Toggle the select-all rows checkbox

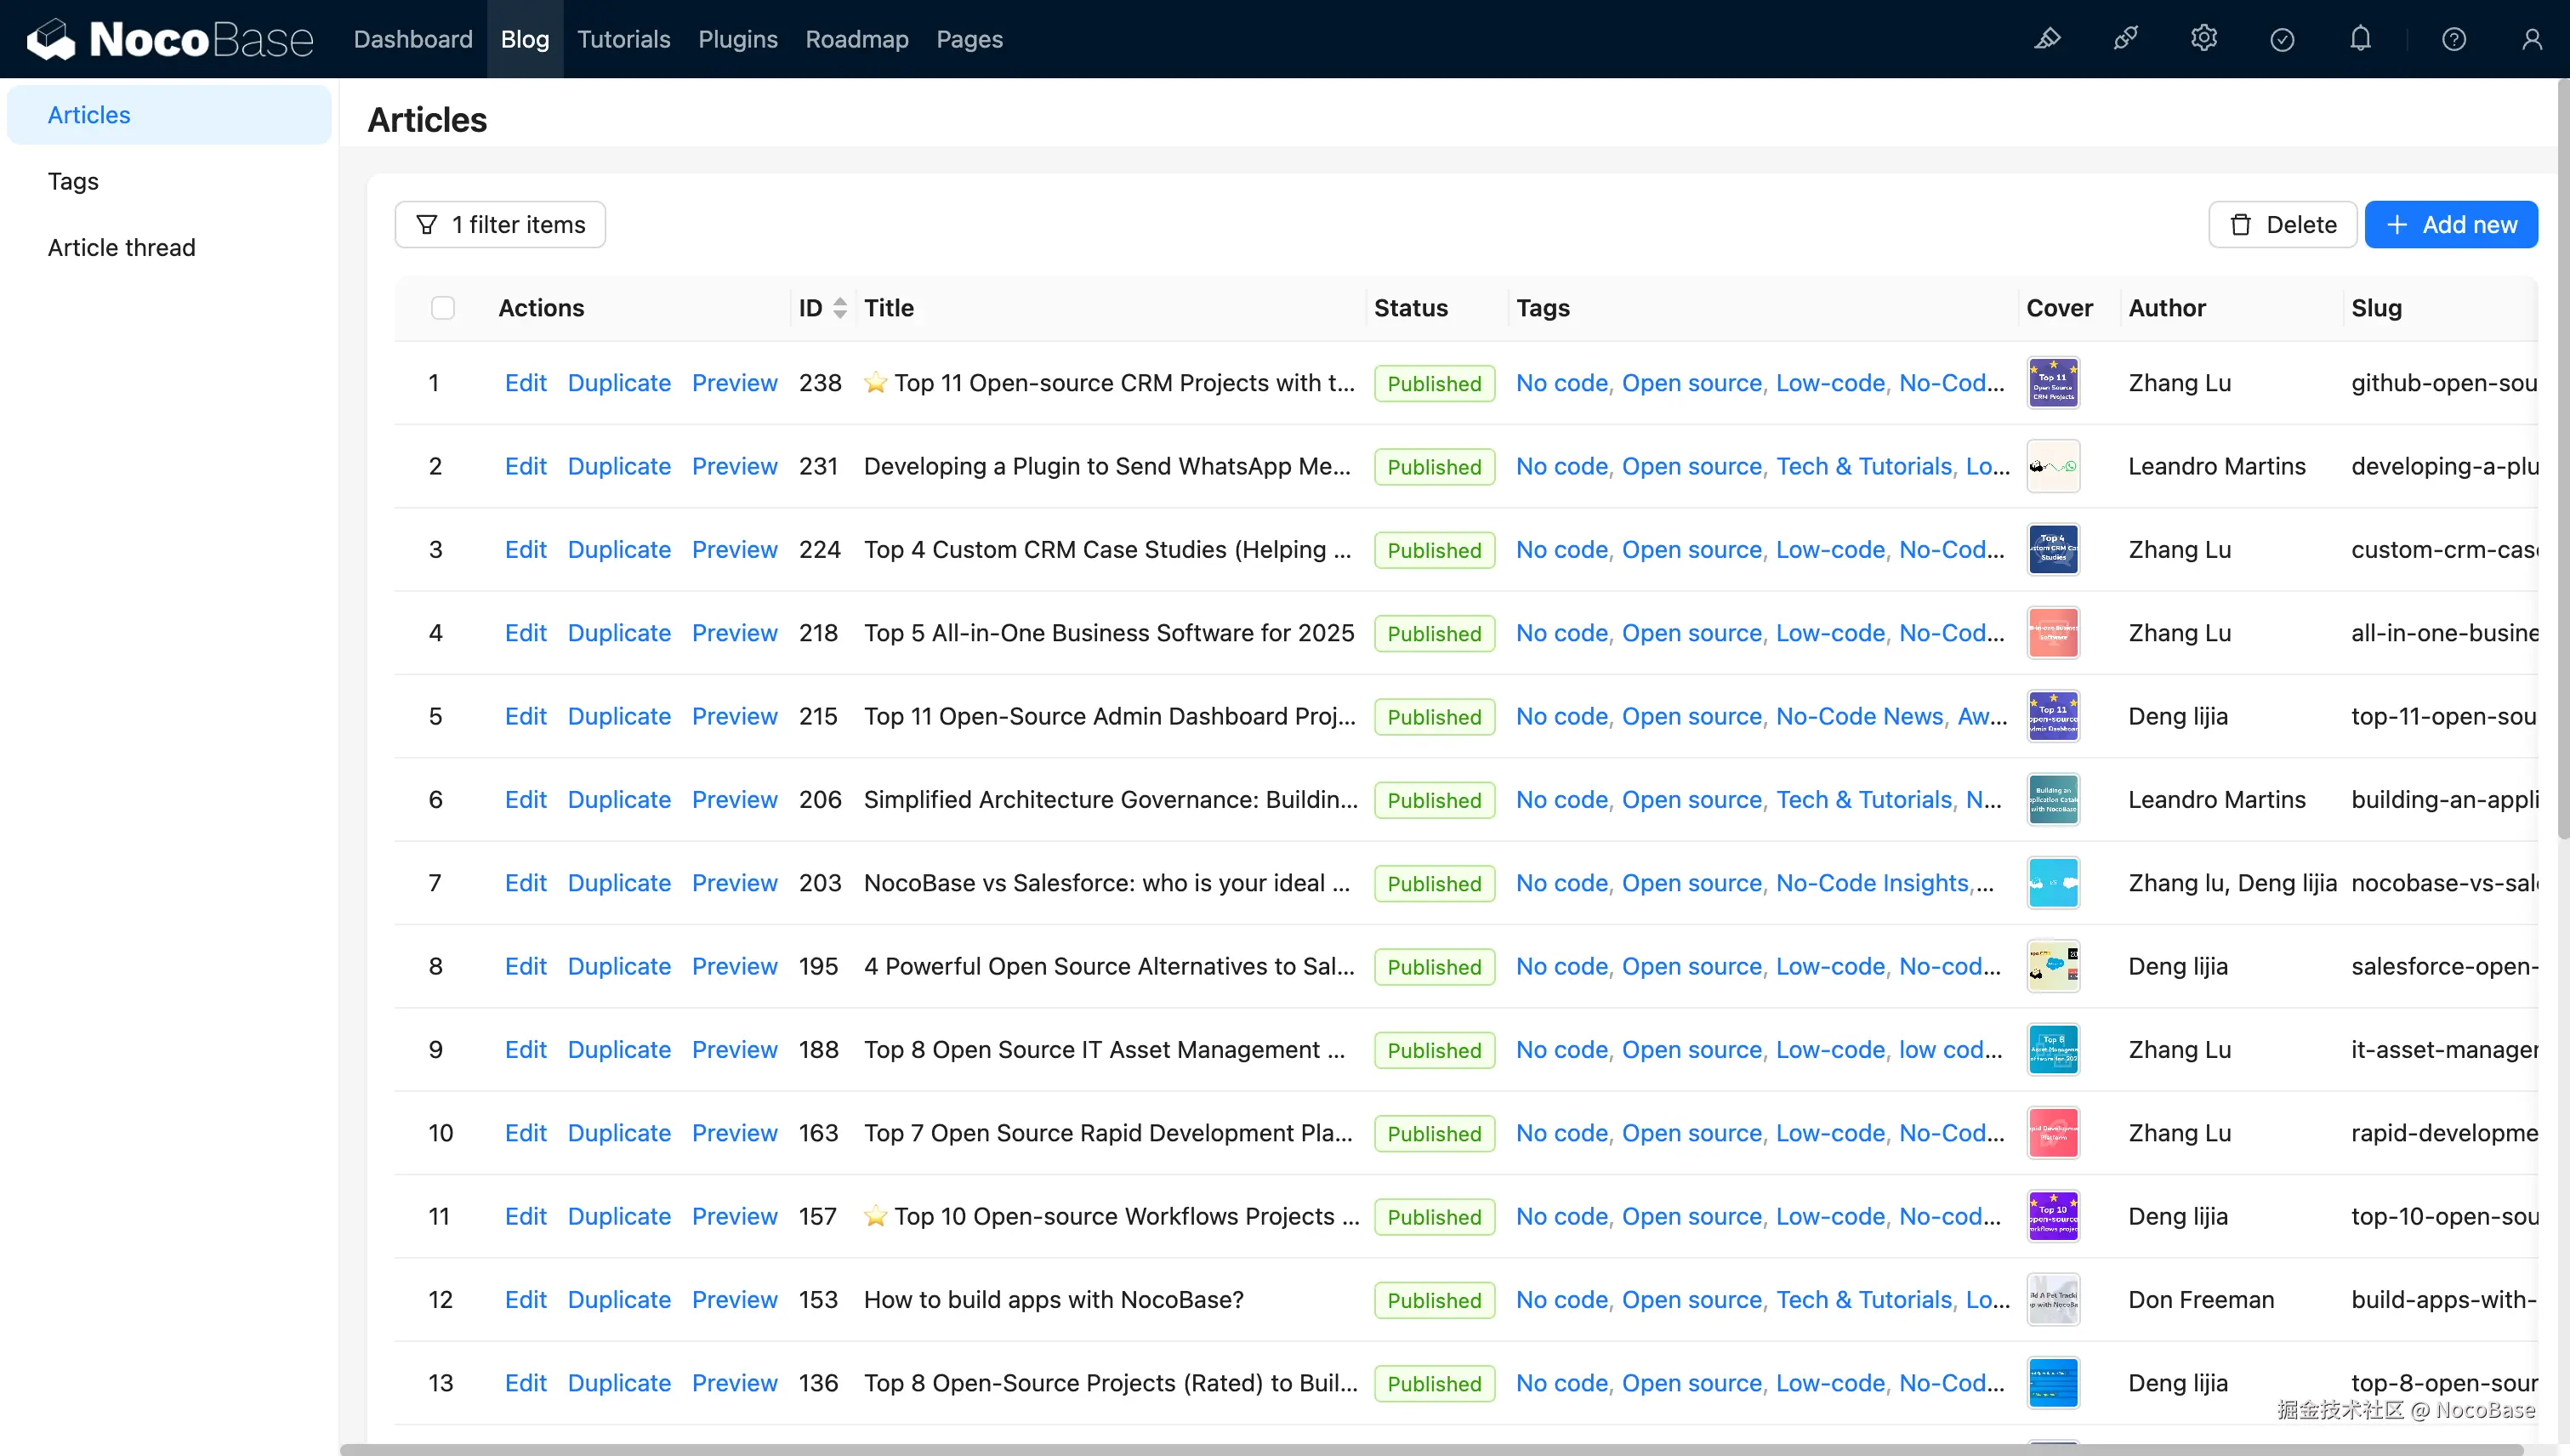(x=443, y=308)
